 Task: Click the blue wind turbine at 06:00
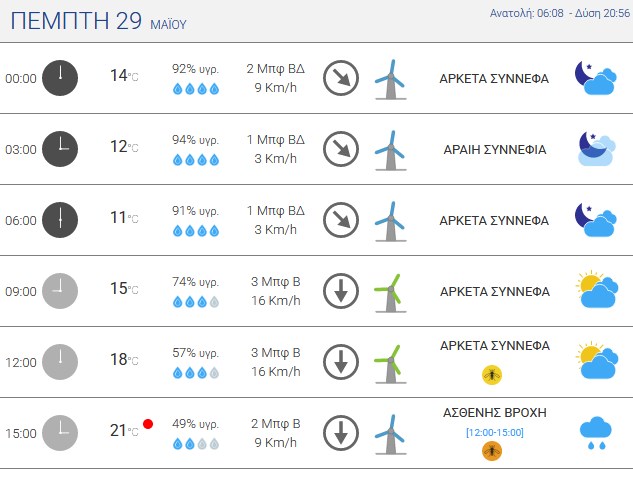coord(390,222)
